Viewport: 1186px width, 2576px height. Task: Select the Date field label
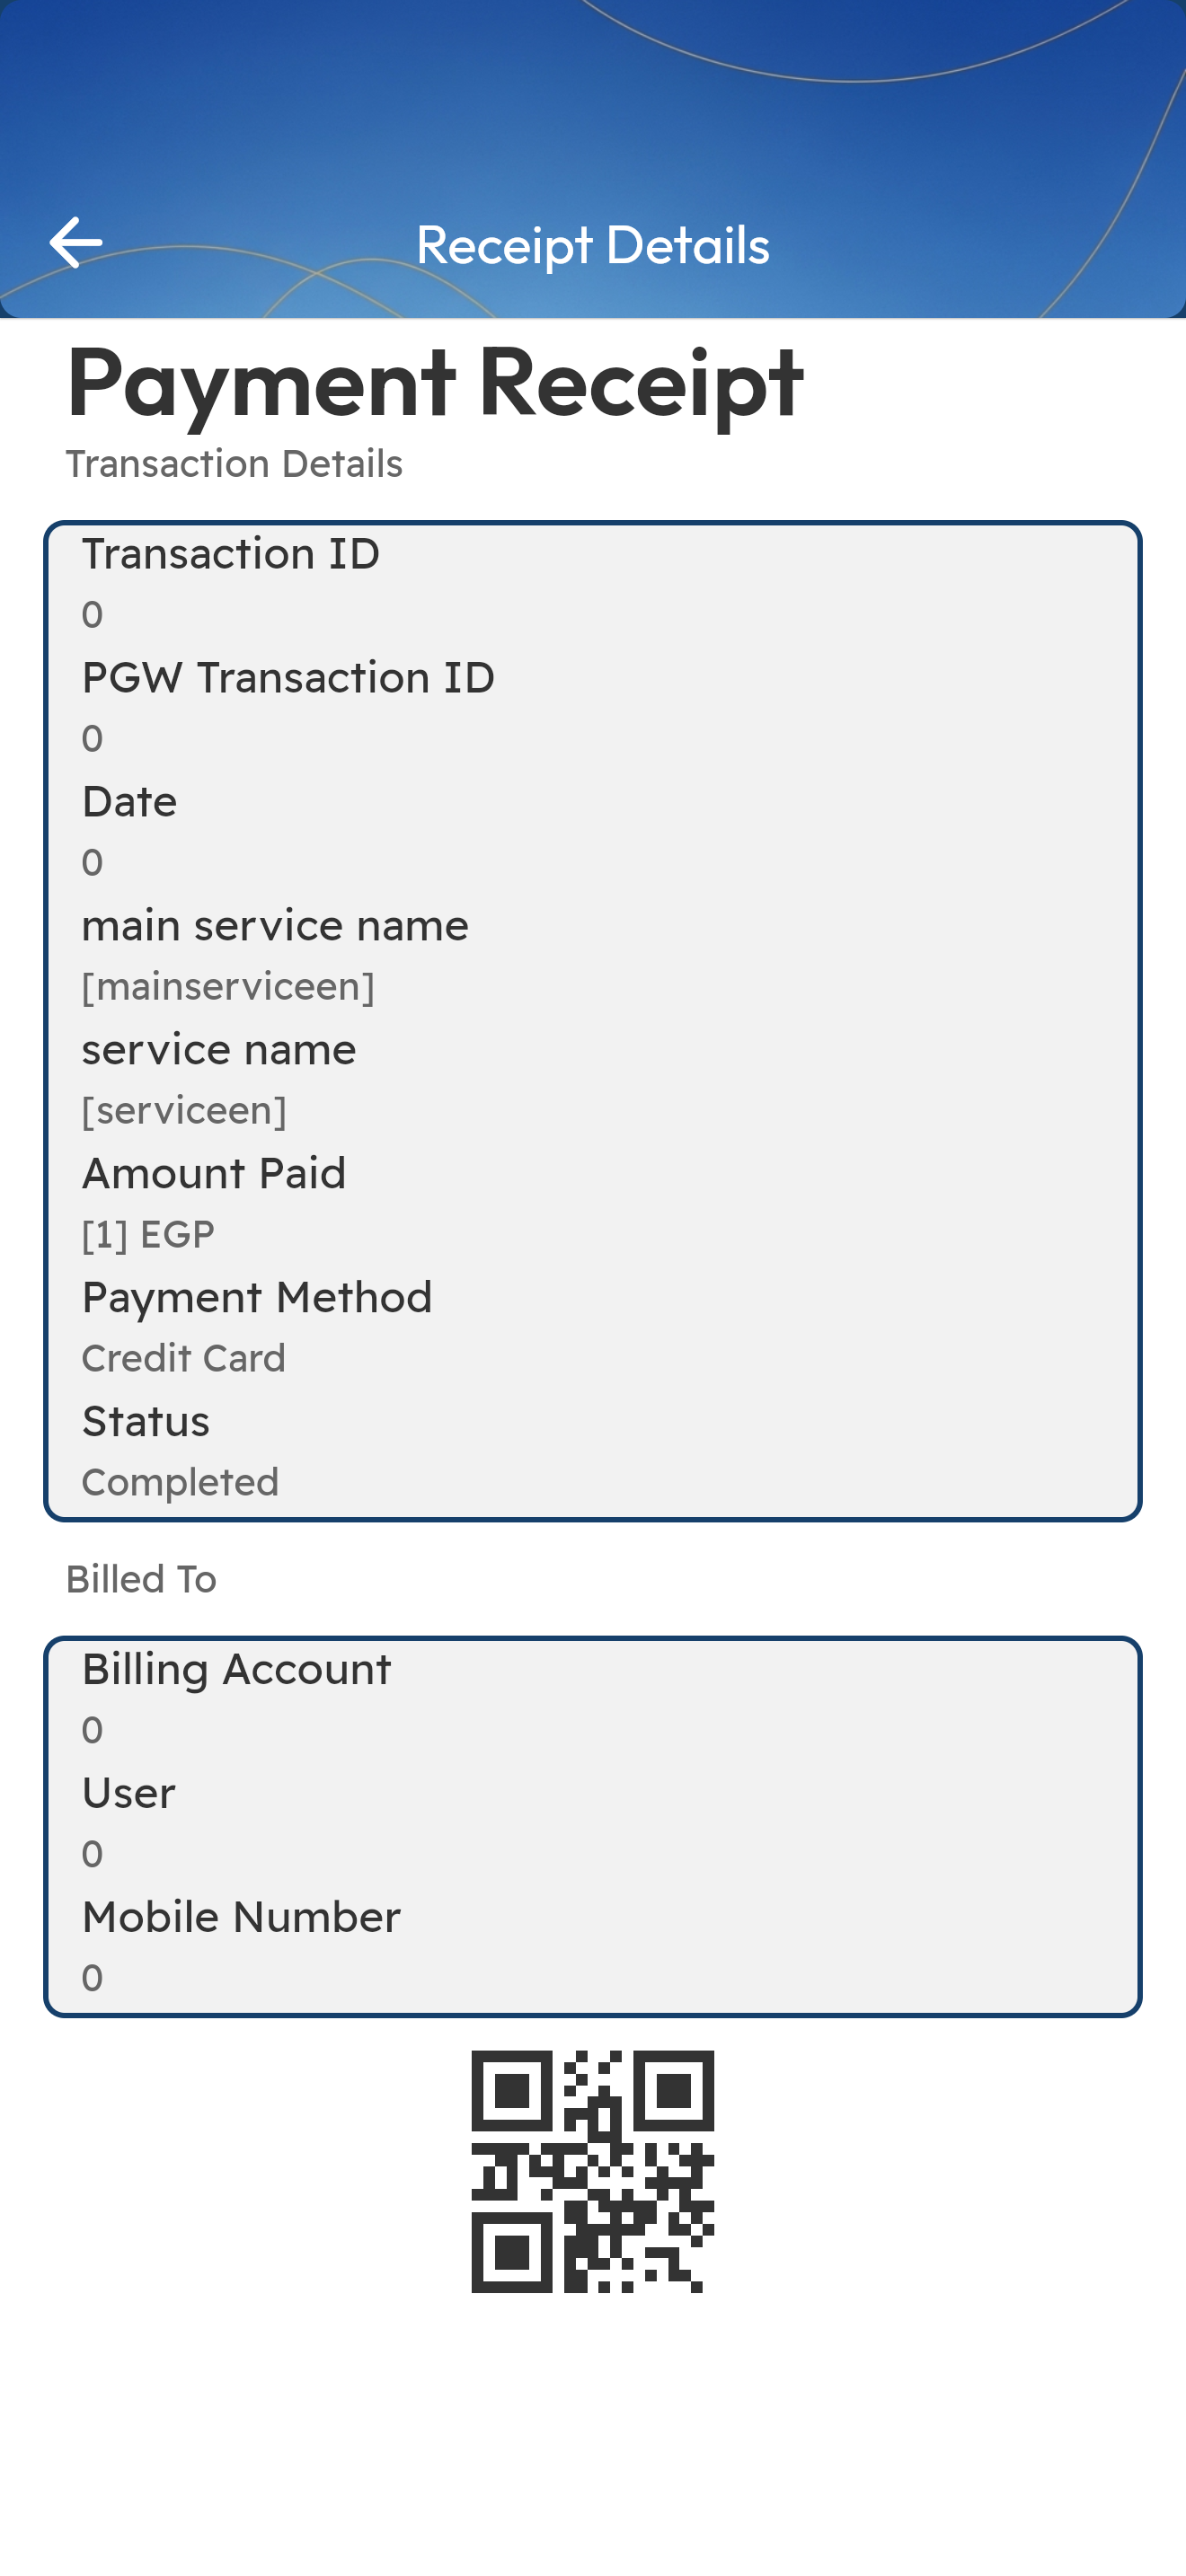tap(129, 802)
